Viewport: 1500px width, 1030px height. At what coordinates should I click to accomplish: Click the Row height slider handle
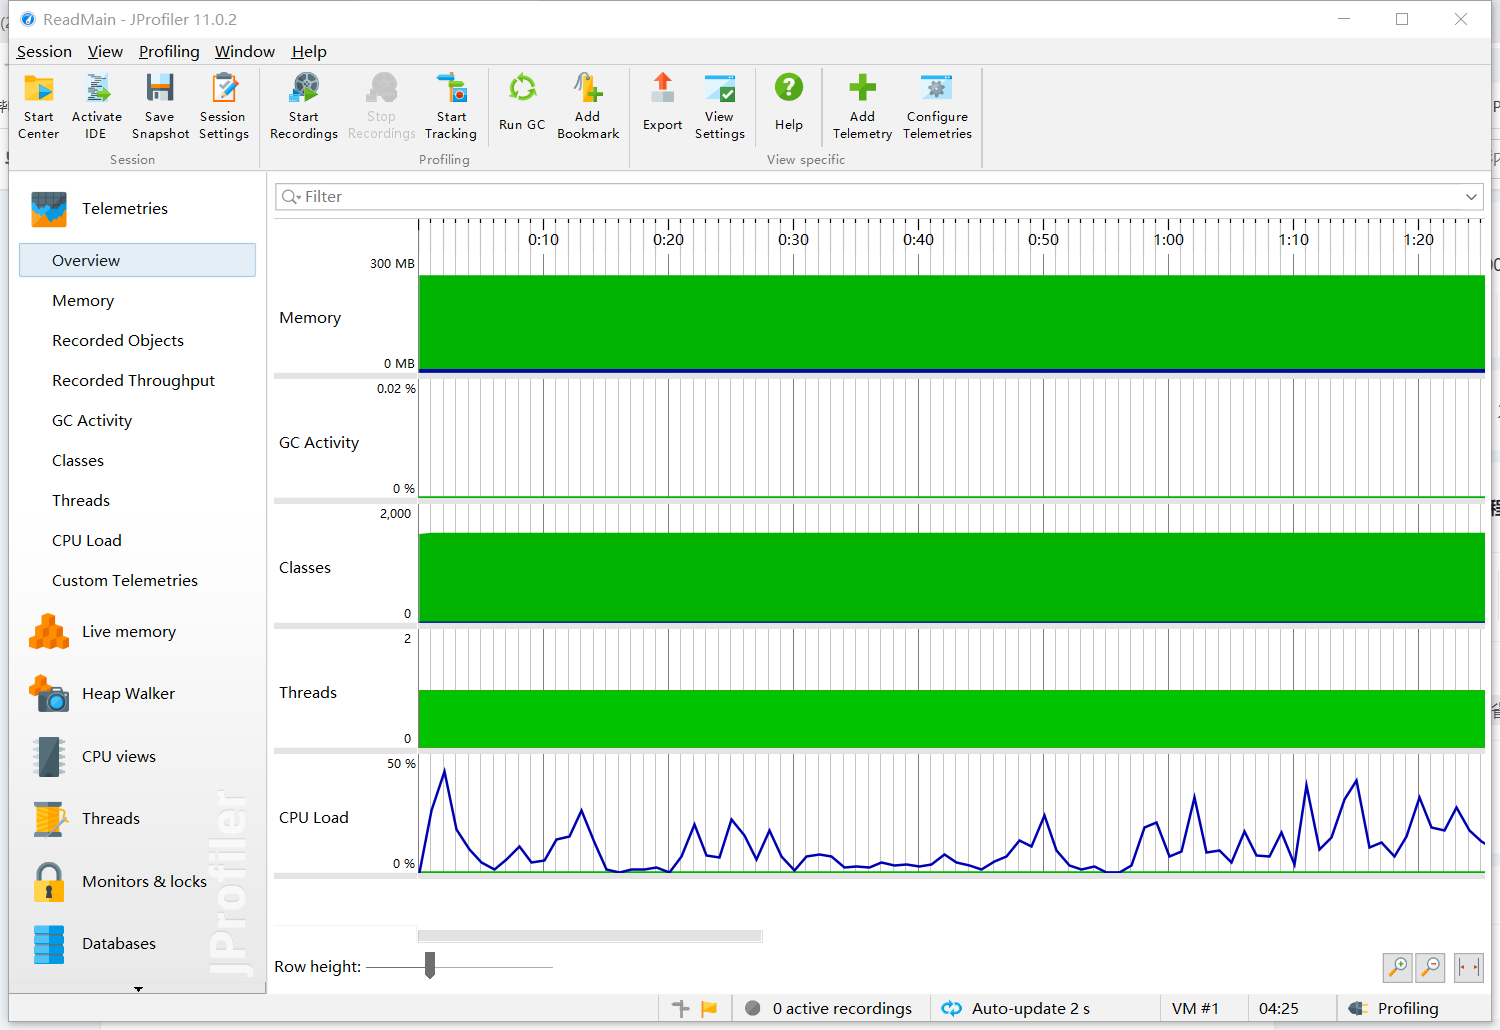click(430, 966)
